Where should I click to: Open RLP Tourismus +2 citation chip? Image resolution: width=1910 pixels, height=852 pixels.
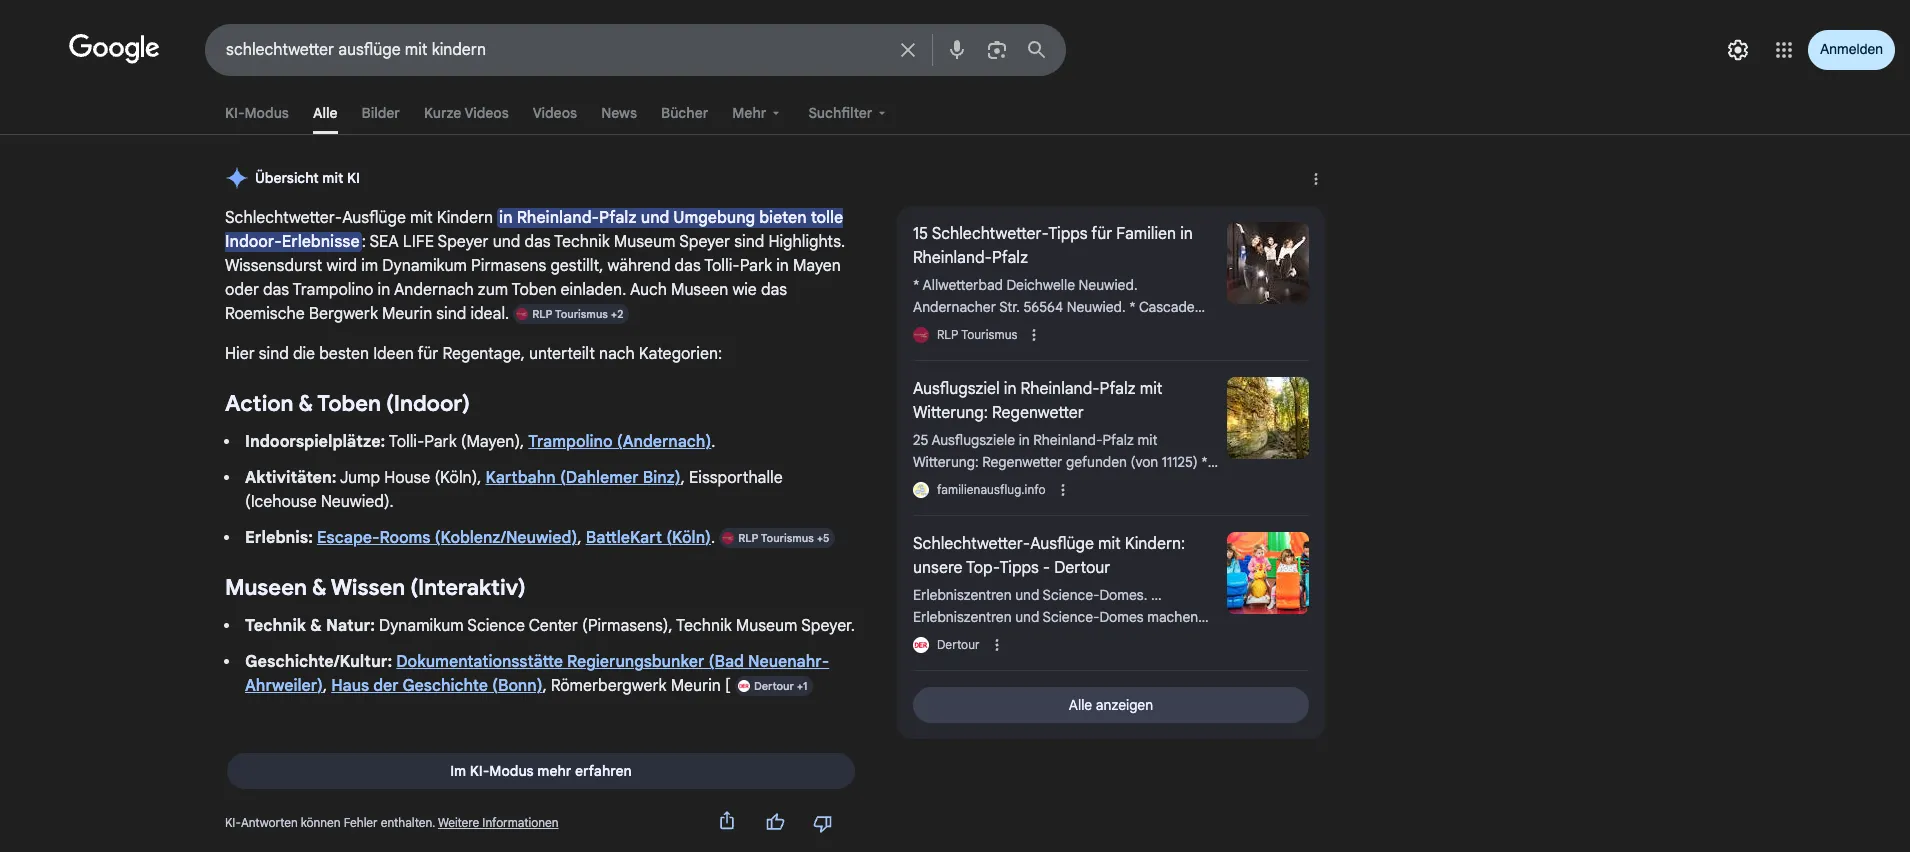click(x=571, y=314)
